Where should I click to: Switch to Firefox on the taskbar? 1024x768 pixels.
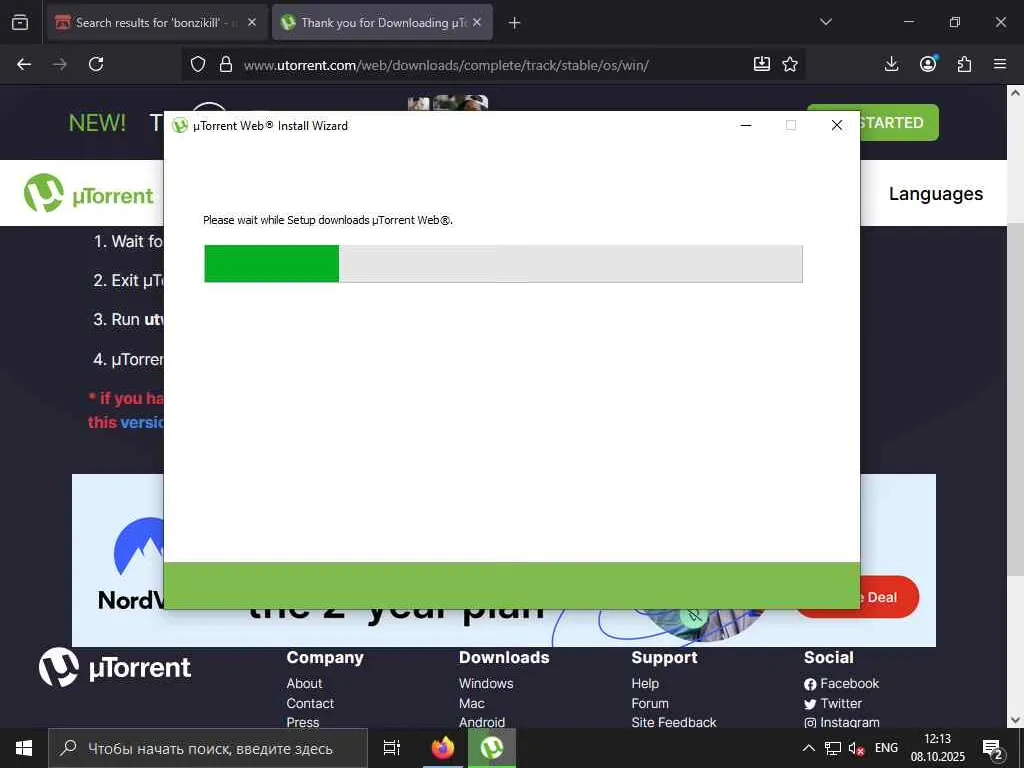(x=443, y=748)
